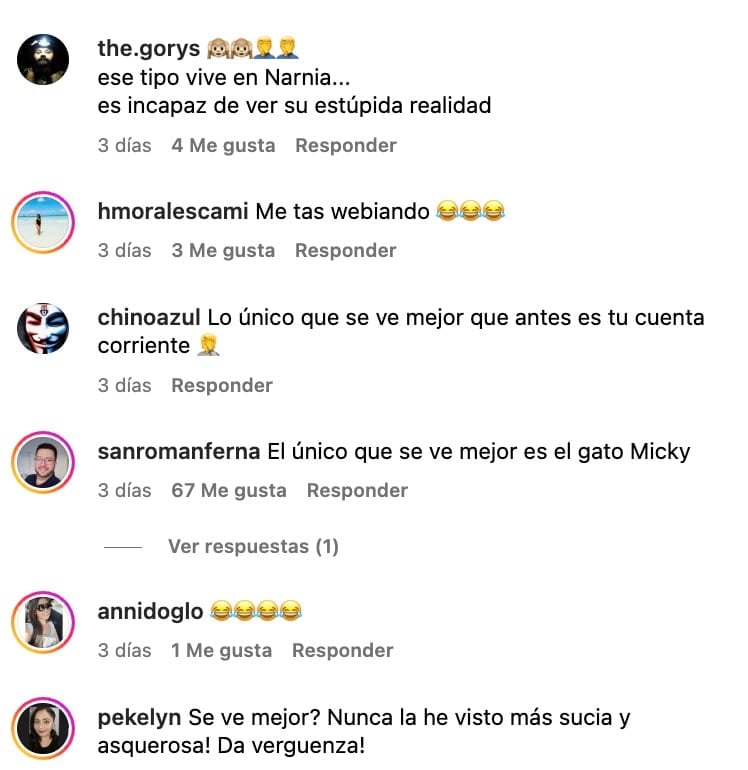
Task: Visit sanromanferna username link
Action: 179,452
